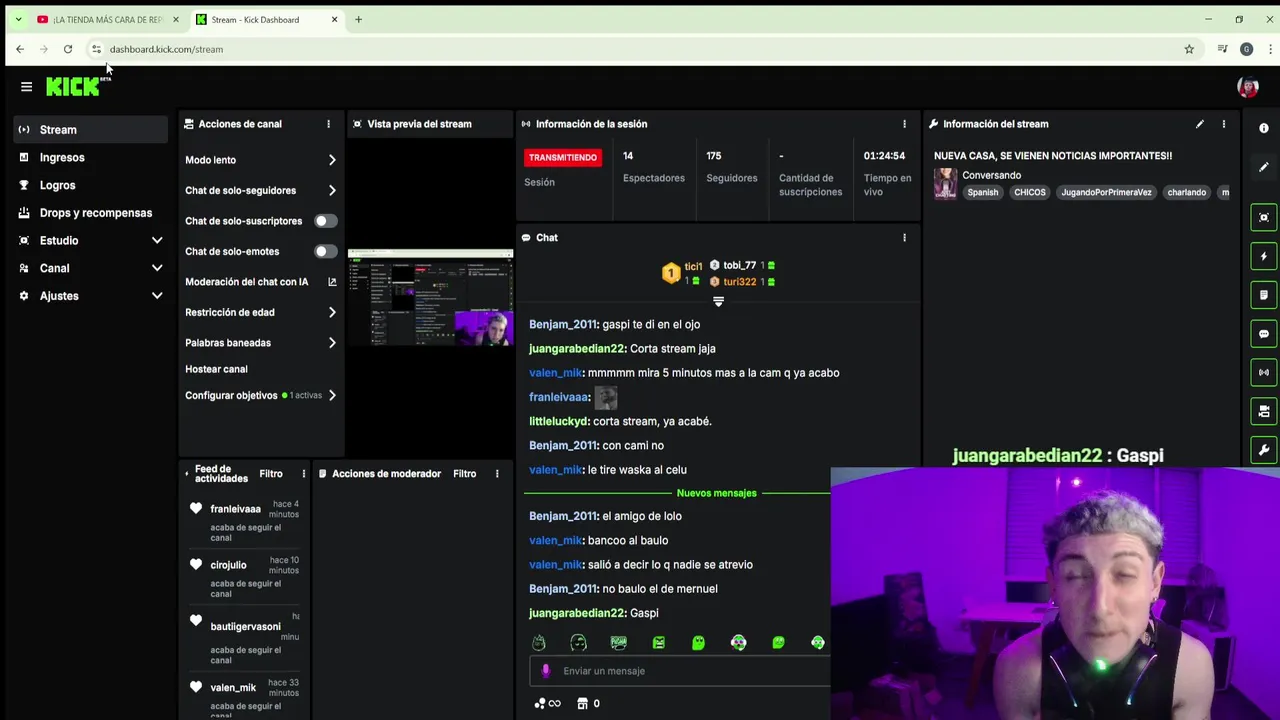Click the lightning bolt icon in right sidebar
Viewport: 1280px width, 720px height.
coord(1264,256)
